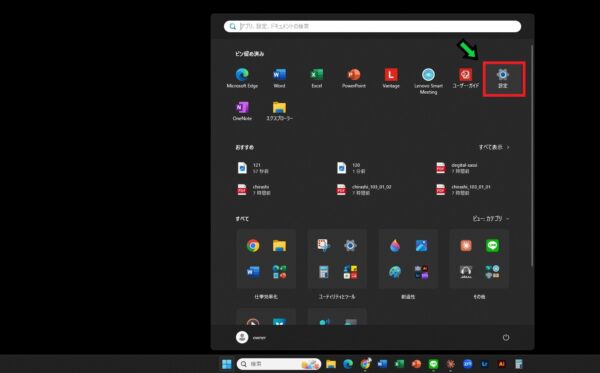The height and width of the screenshot is (373, 600).
Task: Click the taskbar 検索 search box
Action: tap(279, 364)
